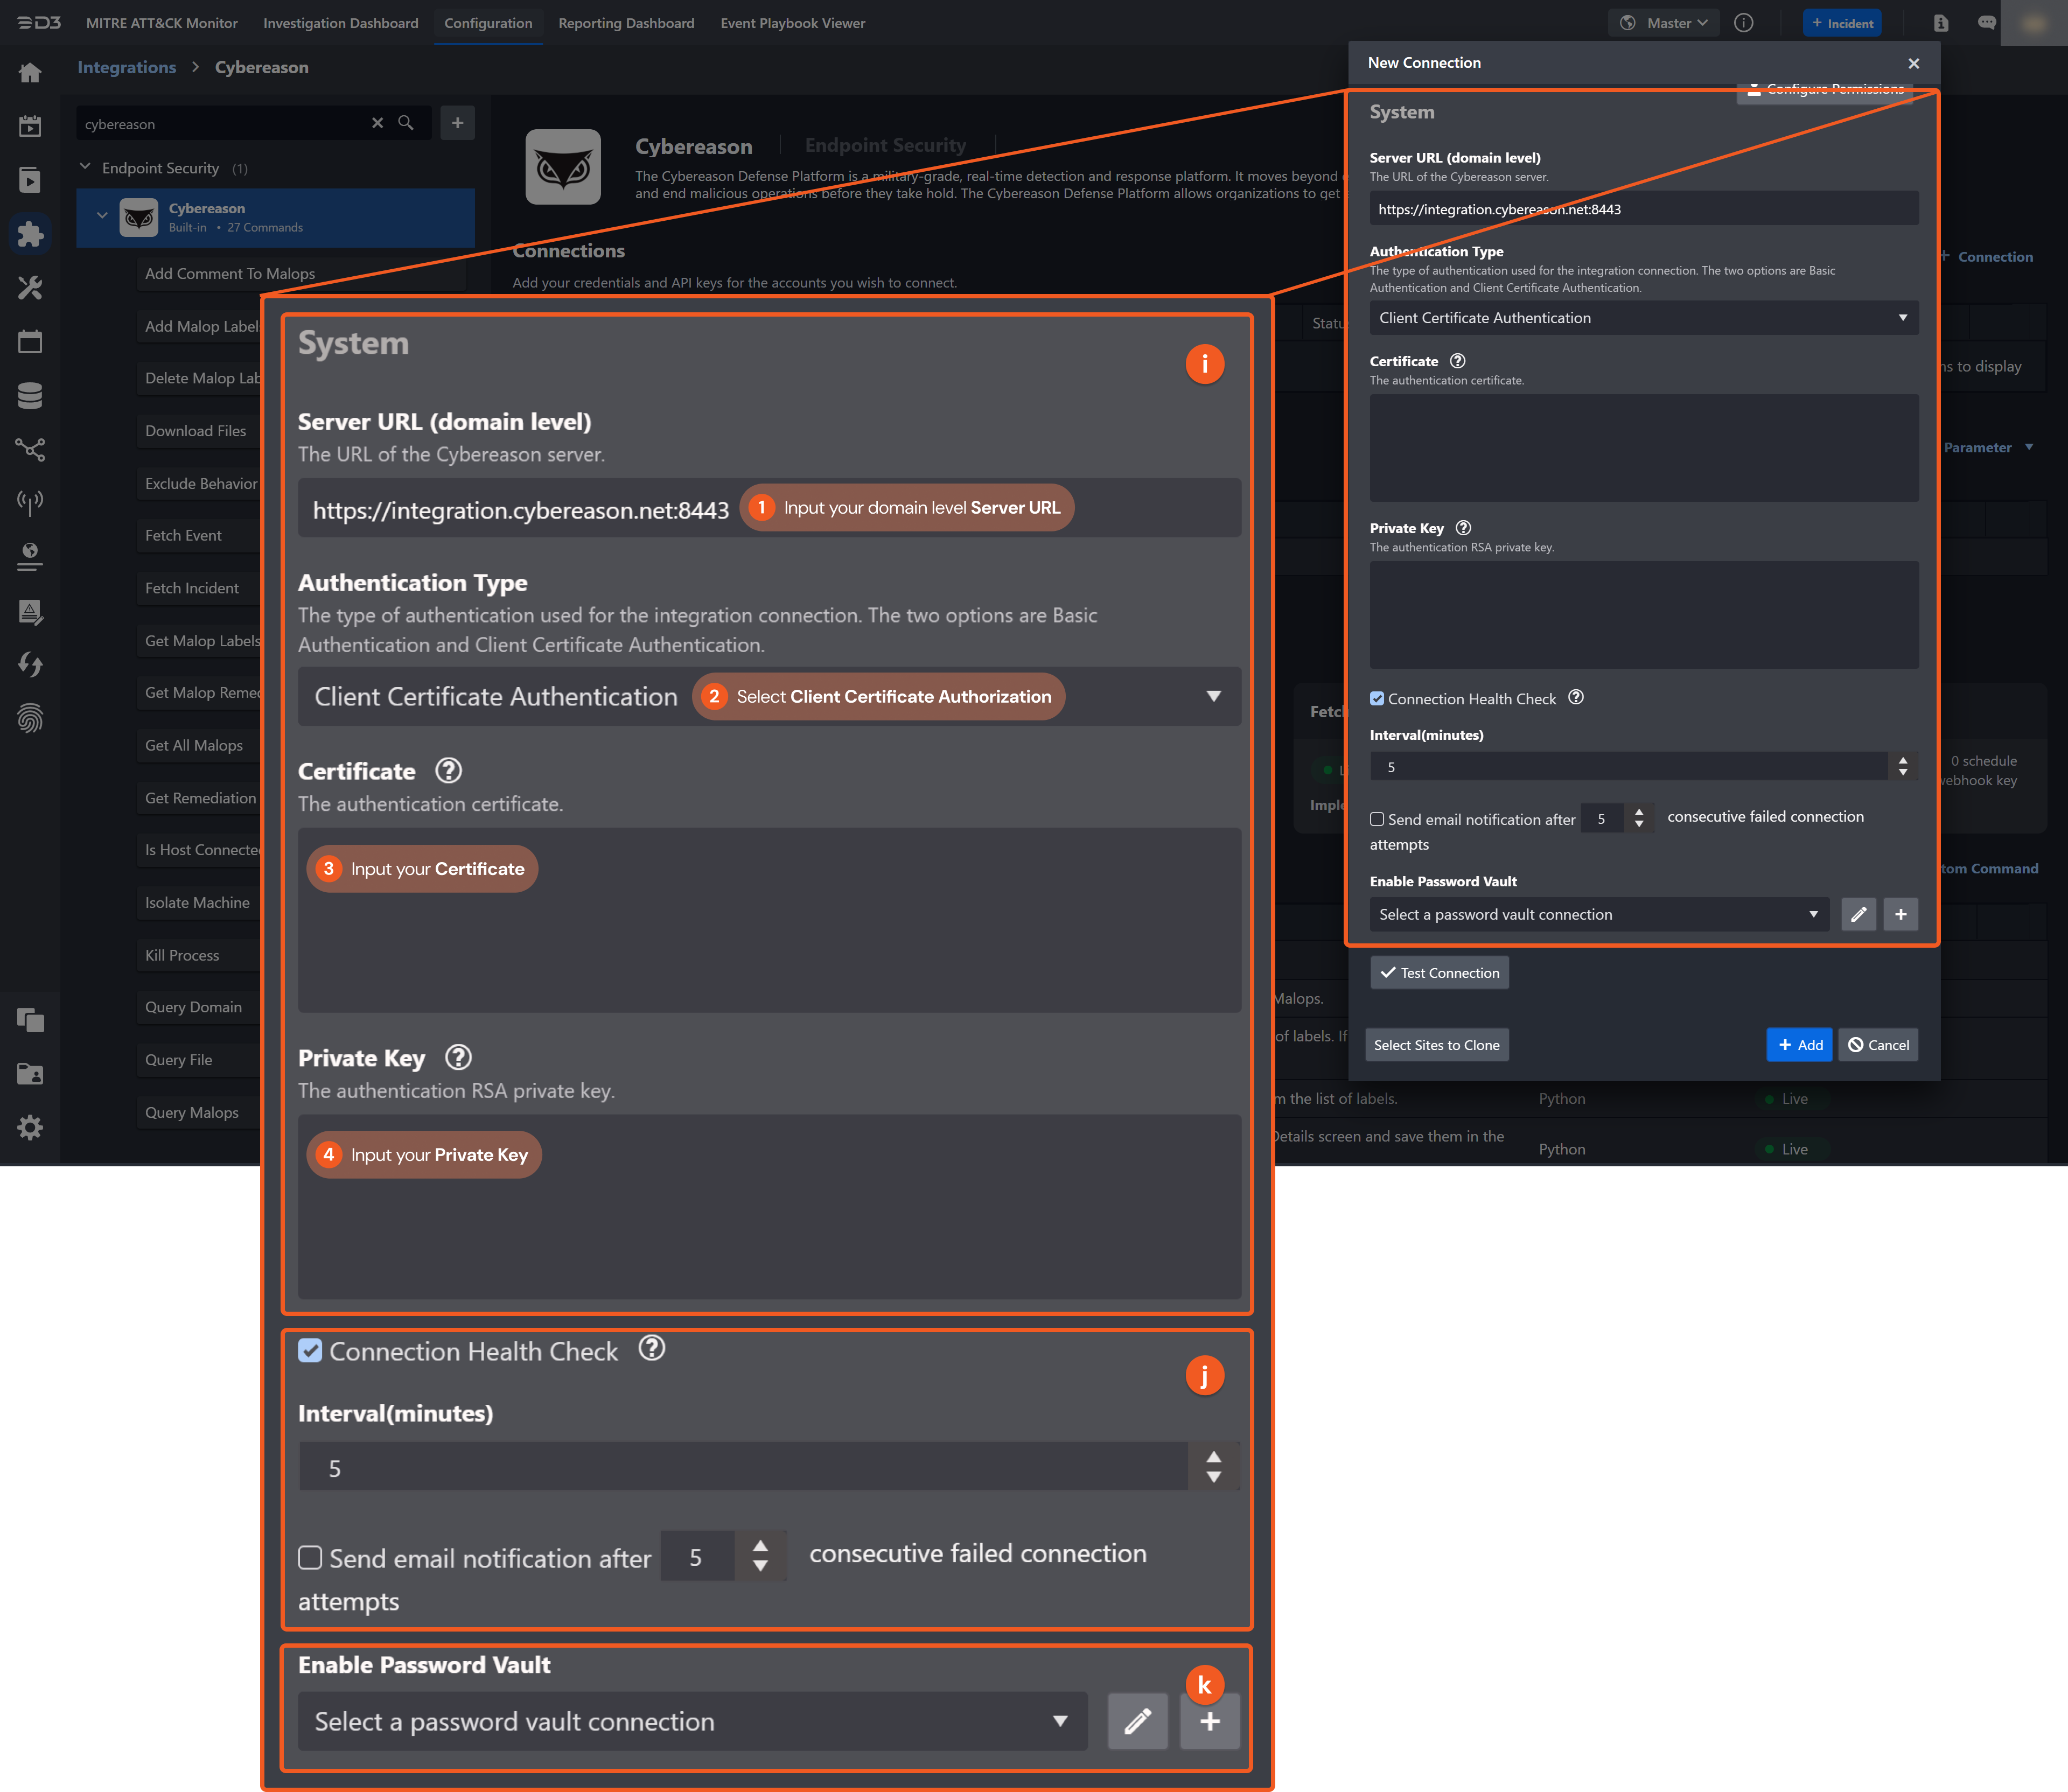Collapse the Endpoint Security category

[x=85, y=167]
